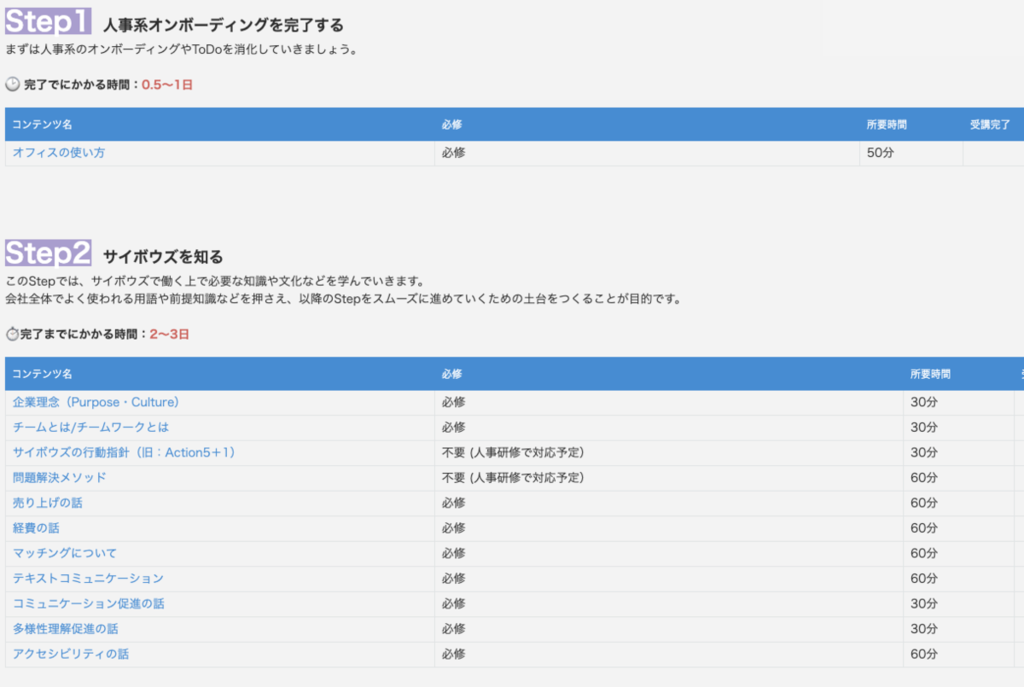Click the 人事系オンボーディングを完了する heading
This screenshot has height=687, width=1024.
[223, 25]
